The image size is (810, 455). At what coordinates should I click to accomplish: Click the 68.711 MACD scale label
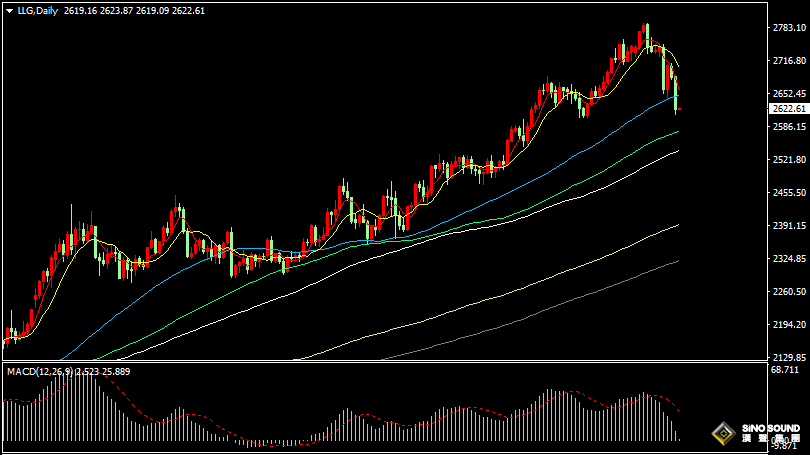(786, 371)
